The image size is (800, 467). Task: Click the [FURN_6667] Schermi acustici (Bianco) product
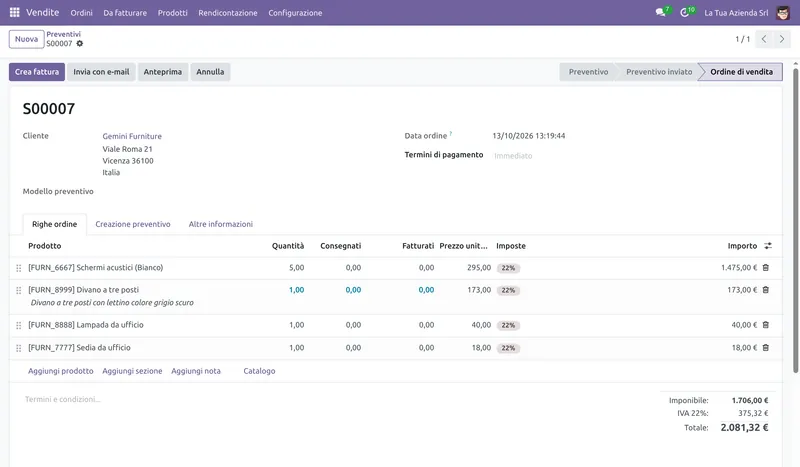95,267
